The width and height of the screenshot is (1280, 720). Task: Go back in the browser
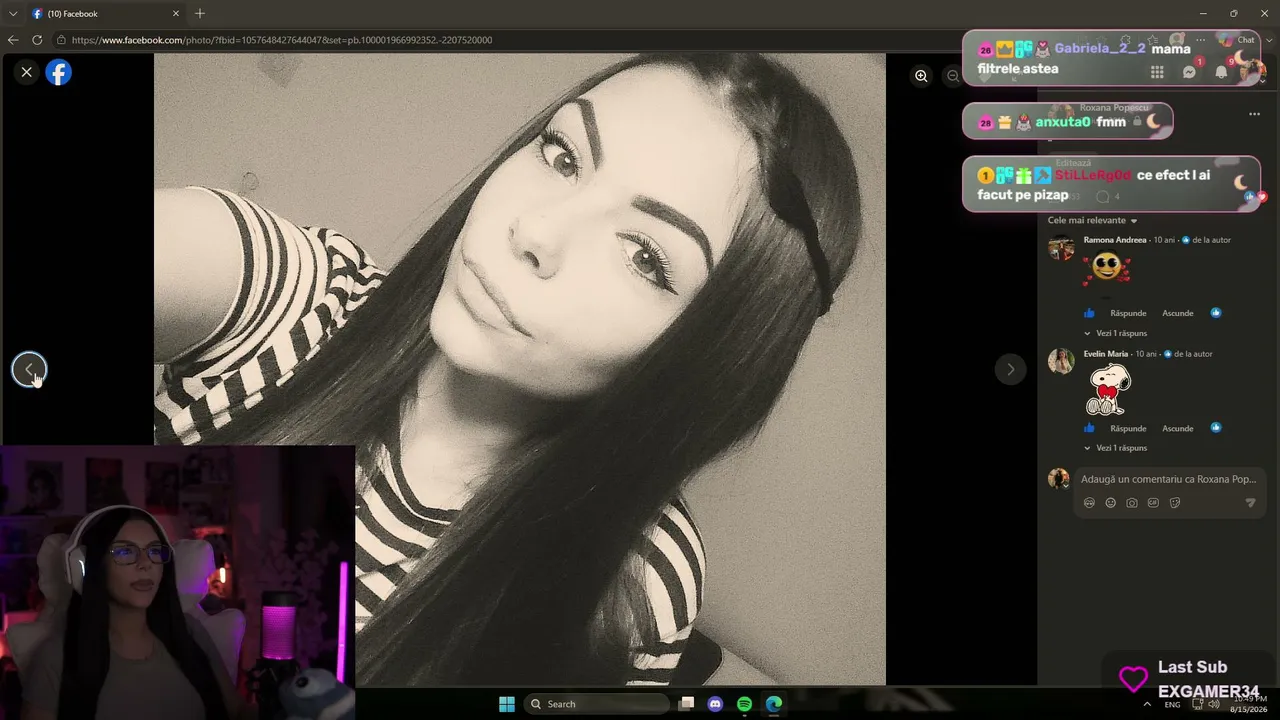[13, 40]
